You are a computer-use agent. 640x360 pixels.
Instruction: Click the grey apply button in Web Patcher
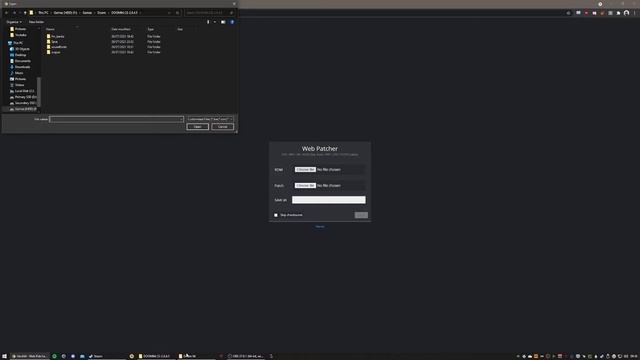[361, 215]
